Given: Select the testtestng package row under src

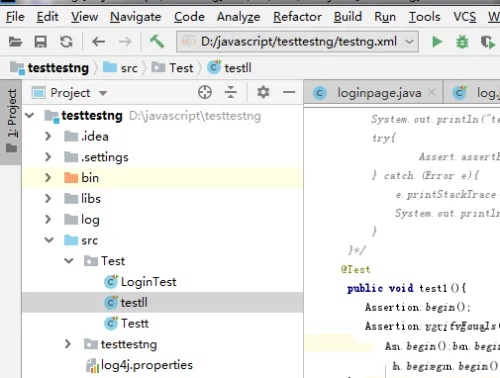Looking at the screenshot, I should tap(162, 344).
